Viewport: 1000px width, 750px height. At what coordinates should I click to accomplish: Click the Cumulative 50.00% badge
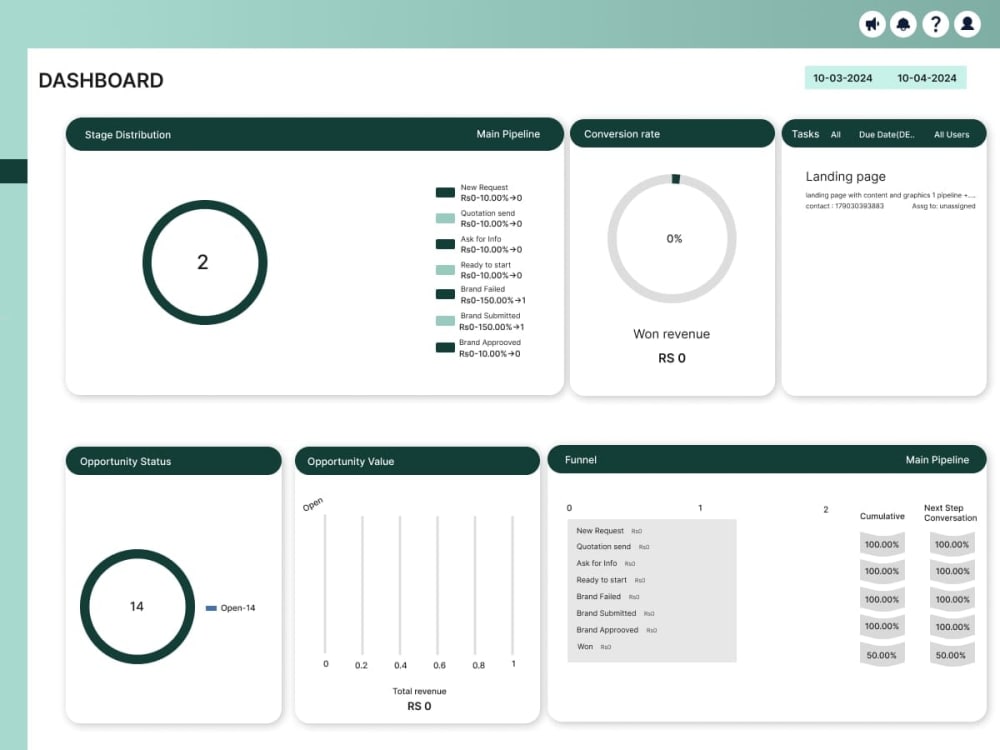pos(881,656)
